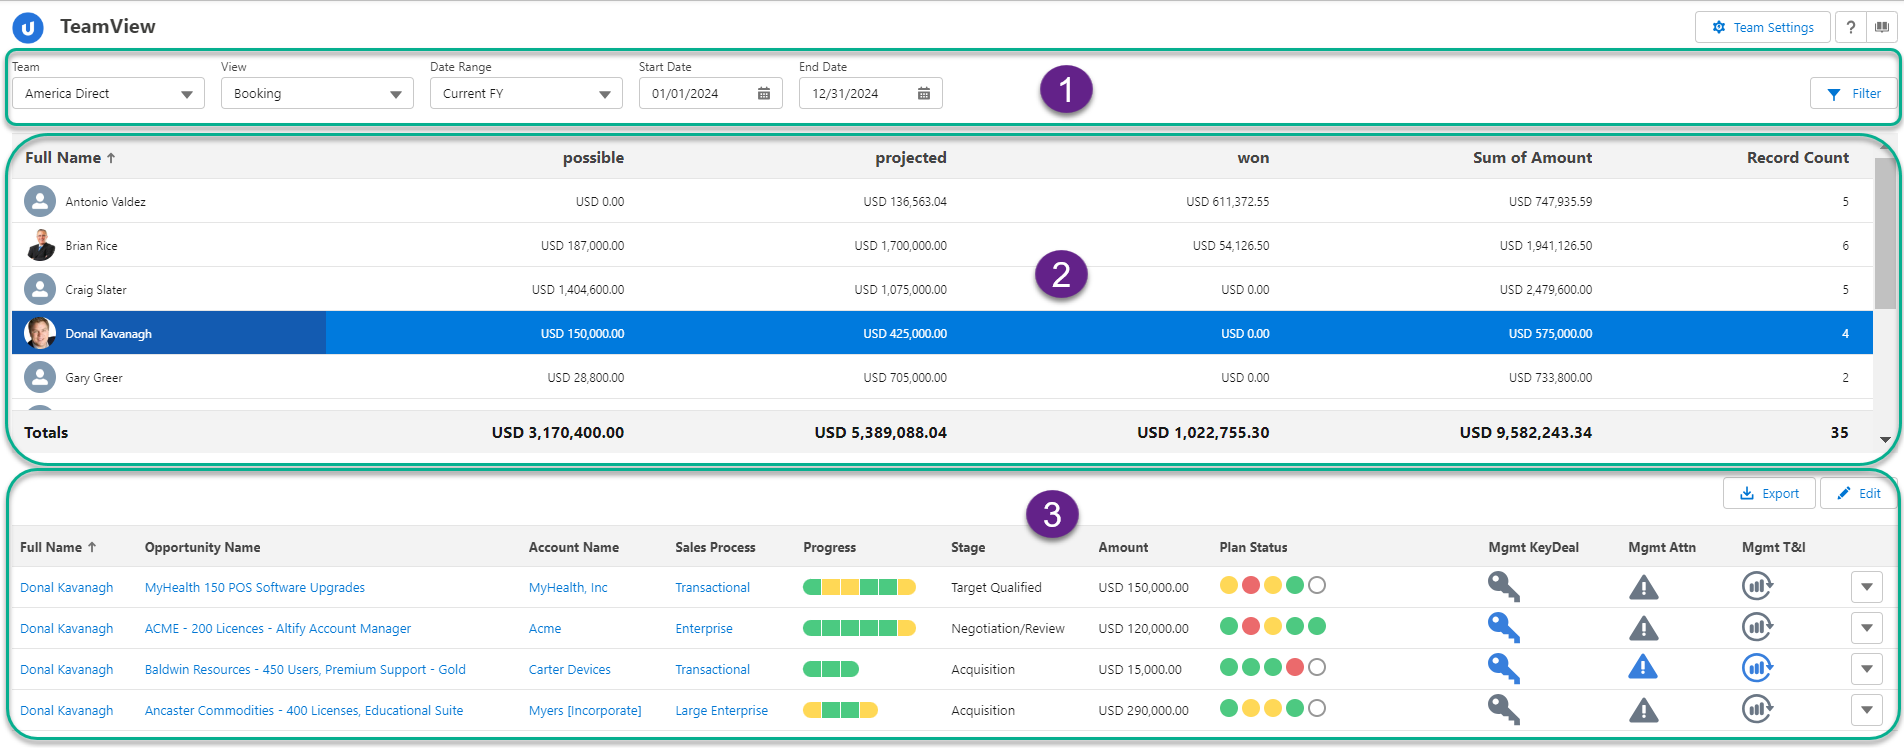Open the Myers [Incorporate] account link
1904x748 pixels.
585,711
